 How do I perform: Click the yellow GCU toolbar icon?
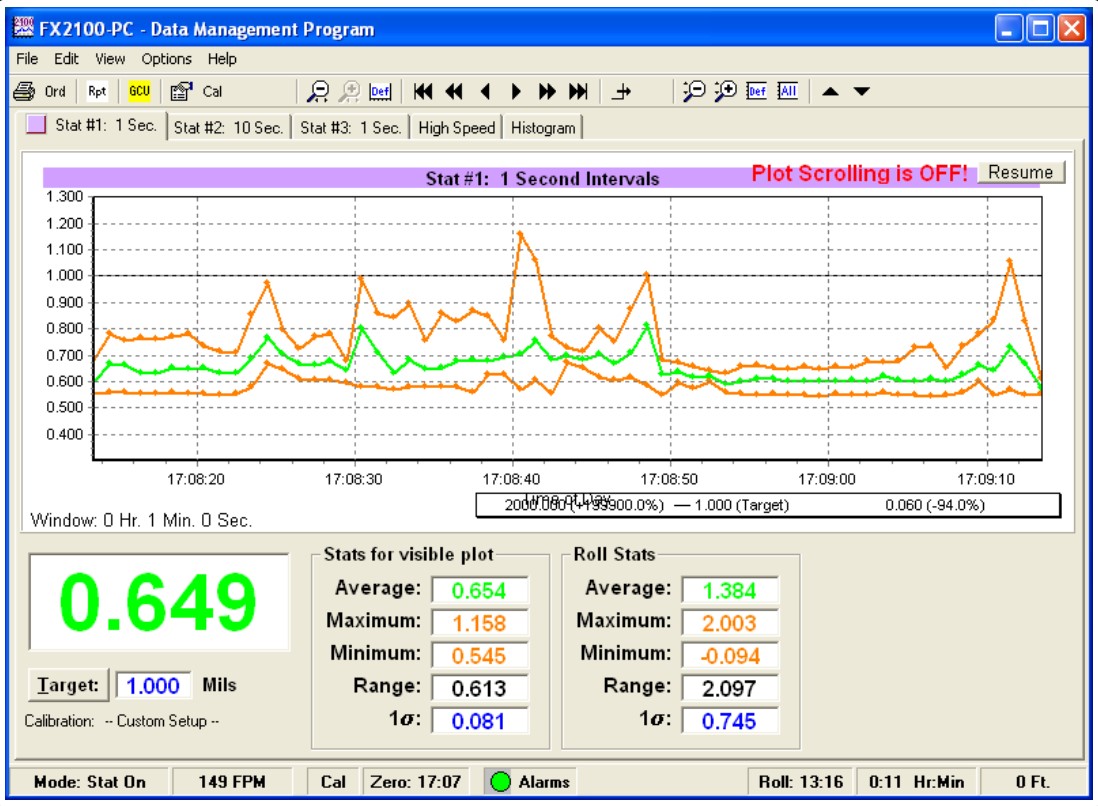[139, 91]
